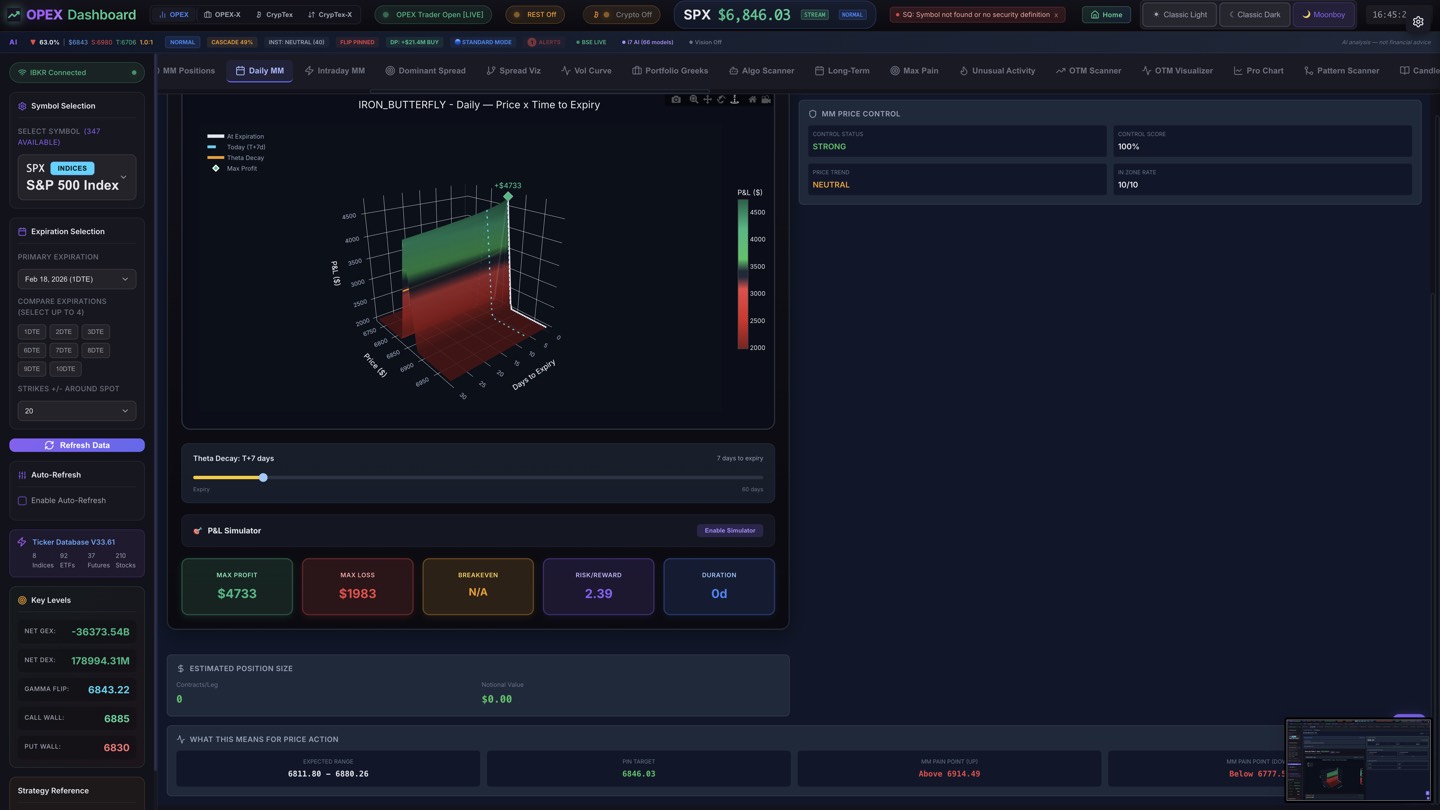Select the 3DTE compare expiration chip
Image resolution: width=1440 pixels, height=810 pixels.
pos(95,331)
